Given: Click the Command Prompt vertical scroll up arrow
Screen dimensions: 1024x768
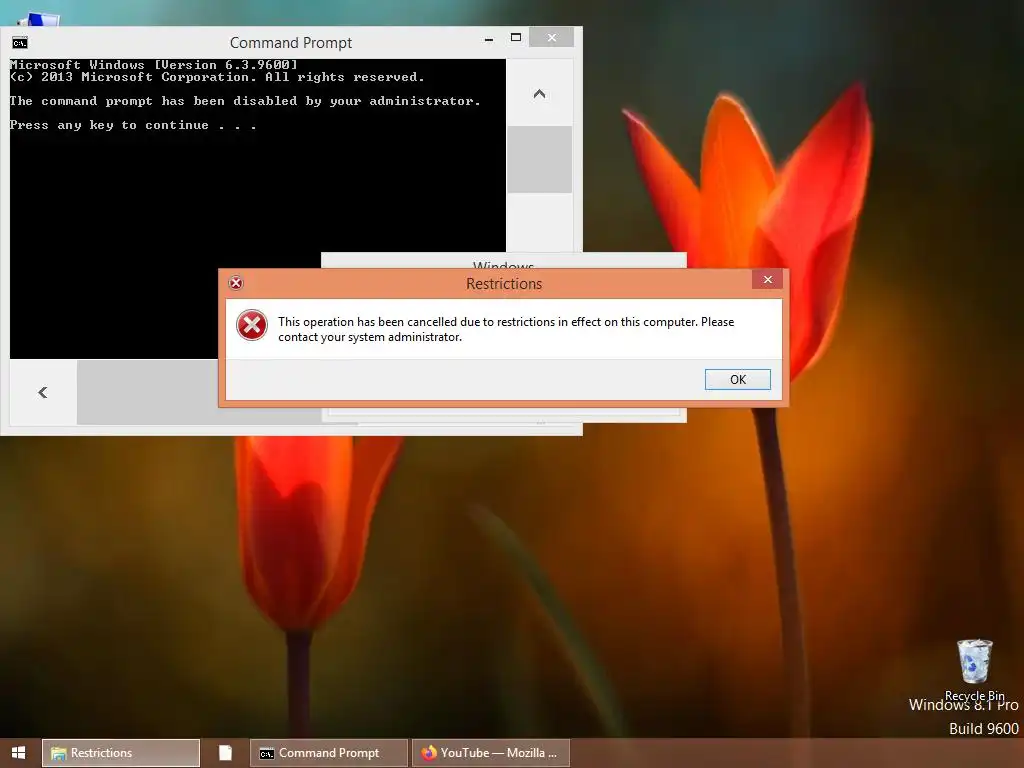Looking at the screenshot, I should click(539, 93).
